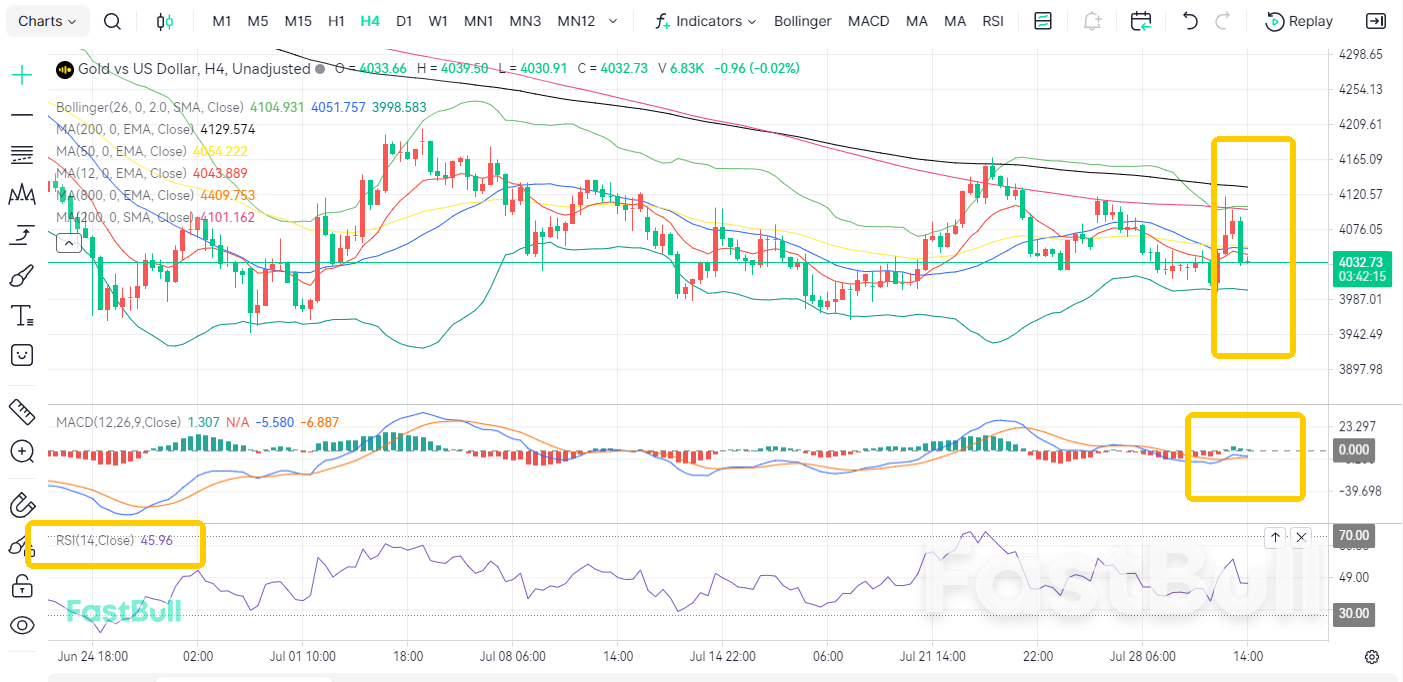Image resolution: width=1403 pixels, height=682 pixels.
Task: Select the crosshair cursor tool
Action: [22, 74]
